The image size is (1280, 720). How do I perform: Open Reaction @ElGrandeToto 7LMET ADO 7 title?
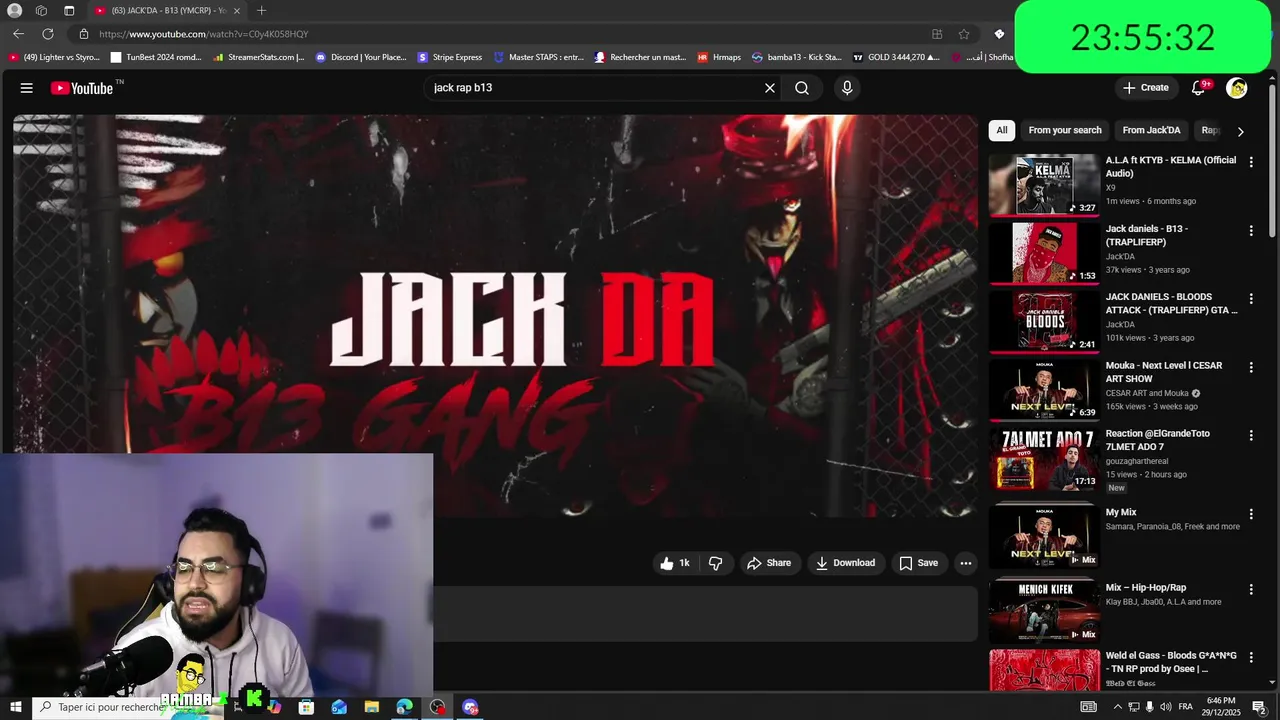pos(1158,440)
